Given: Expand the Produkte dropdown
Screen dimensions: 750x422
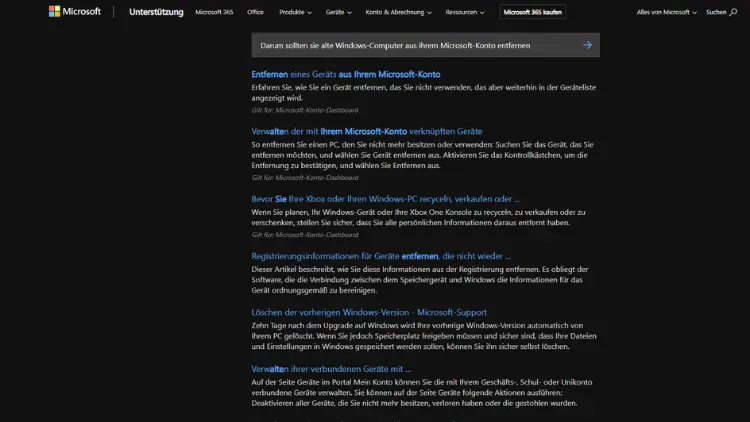Looking at the screenshot, I should coord(295,12).
